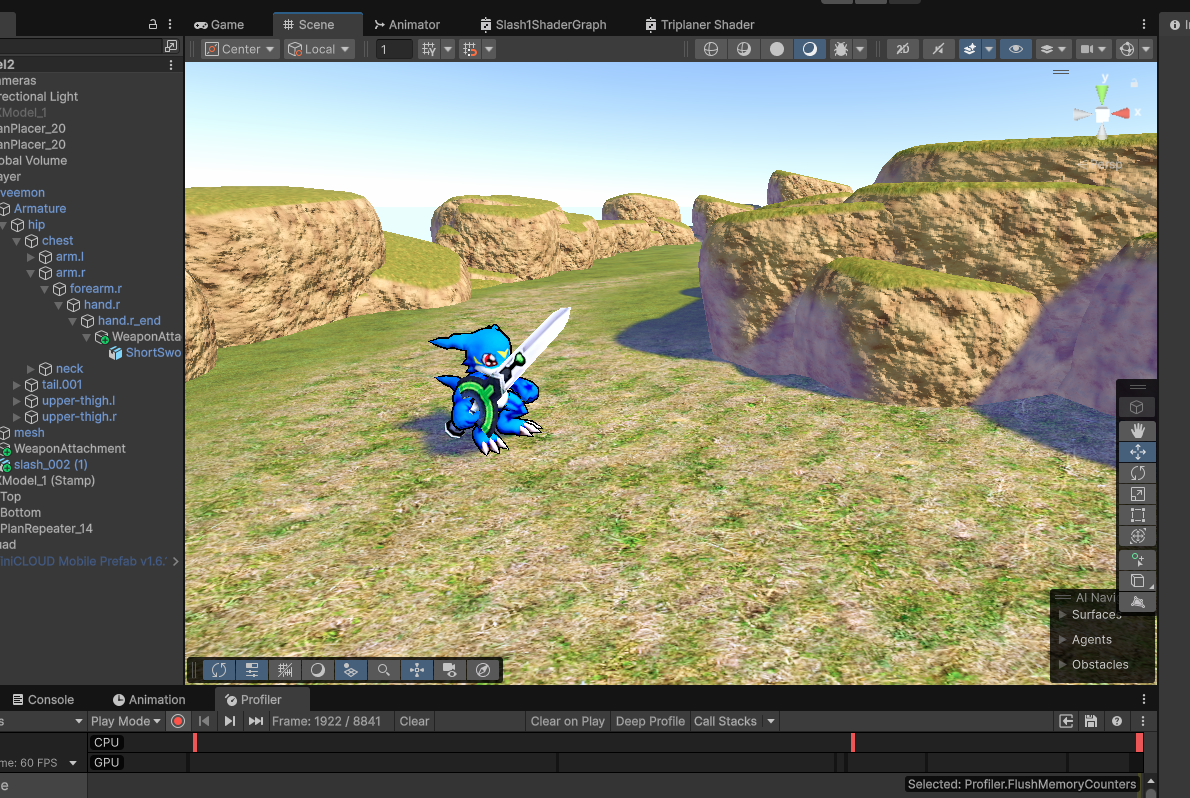1190x798 pixels.
Task: Toggle Deep Profile in profiler
Action: click(650, 721)
